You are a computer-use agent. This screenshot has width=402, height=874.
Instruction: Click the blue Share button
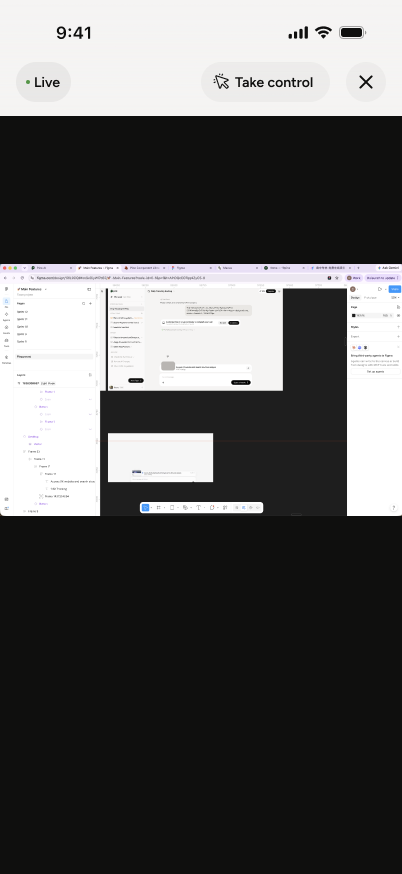click(395, 289)
